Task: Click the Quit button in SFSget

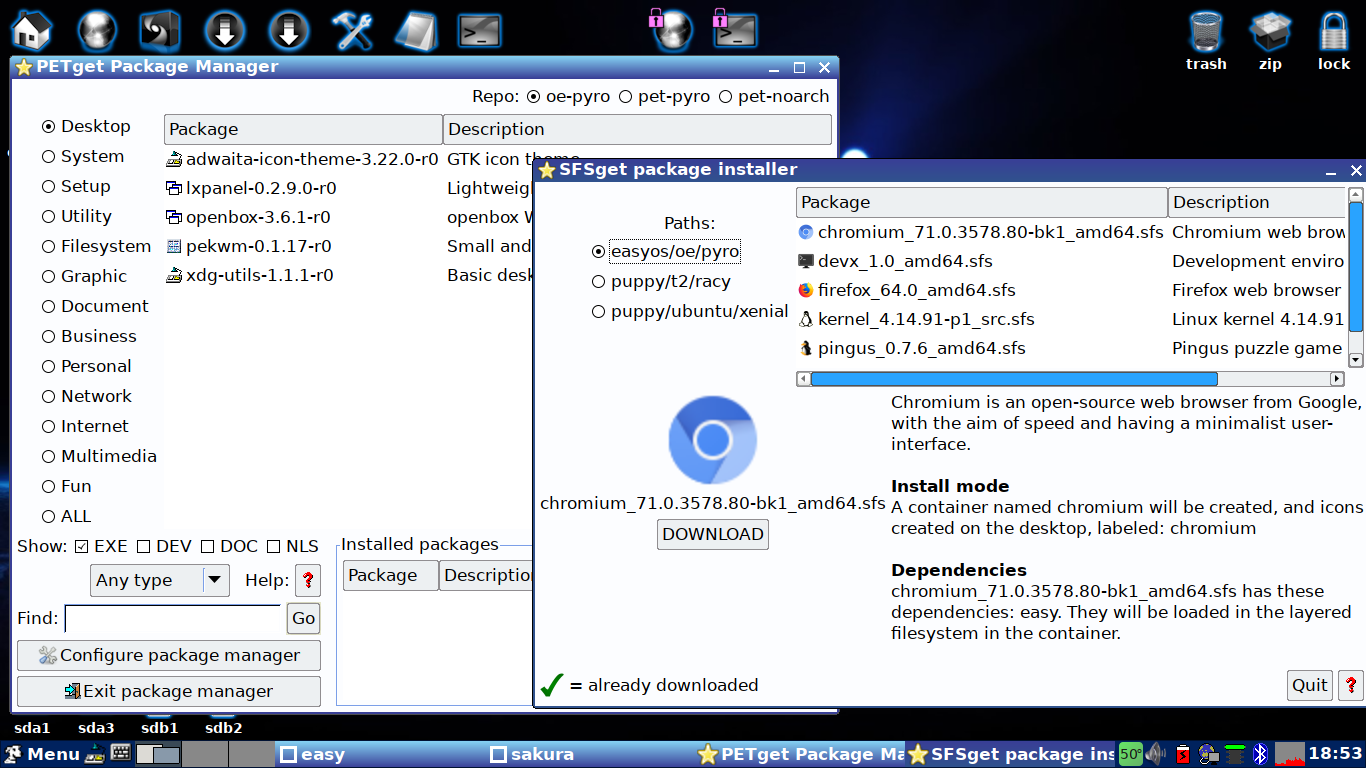Action: pos(1310,685)
